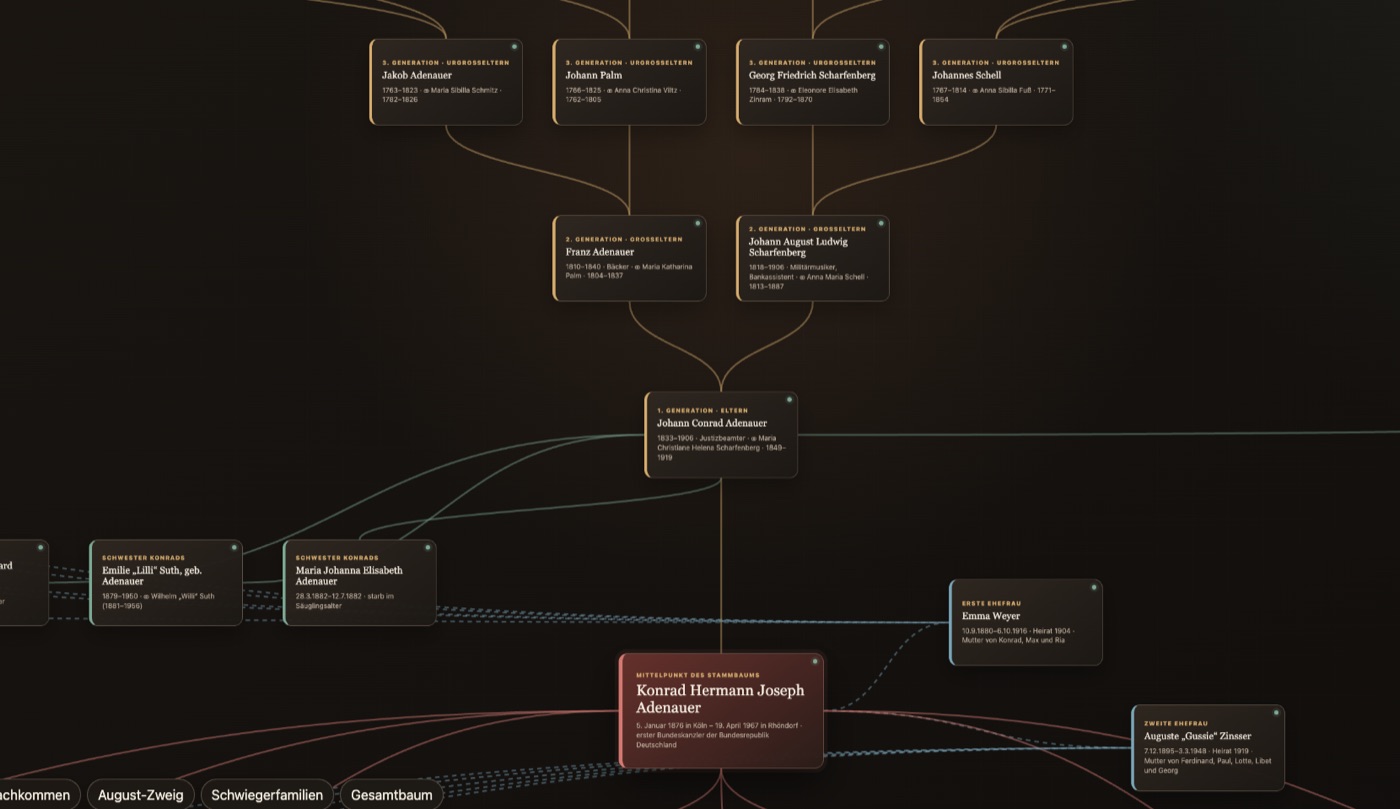Screen dimensions: 1400x809
Task: Click "3. Generation · Urgrosseltern" above Jakob Adenauer
Action: (445, 63)
